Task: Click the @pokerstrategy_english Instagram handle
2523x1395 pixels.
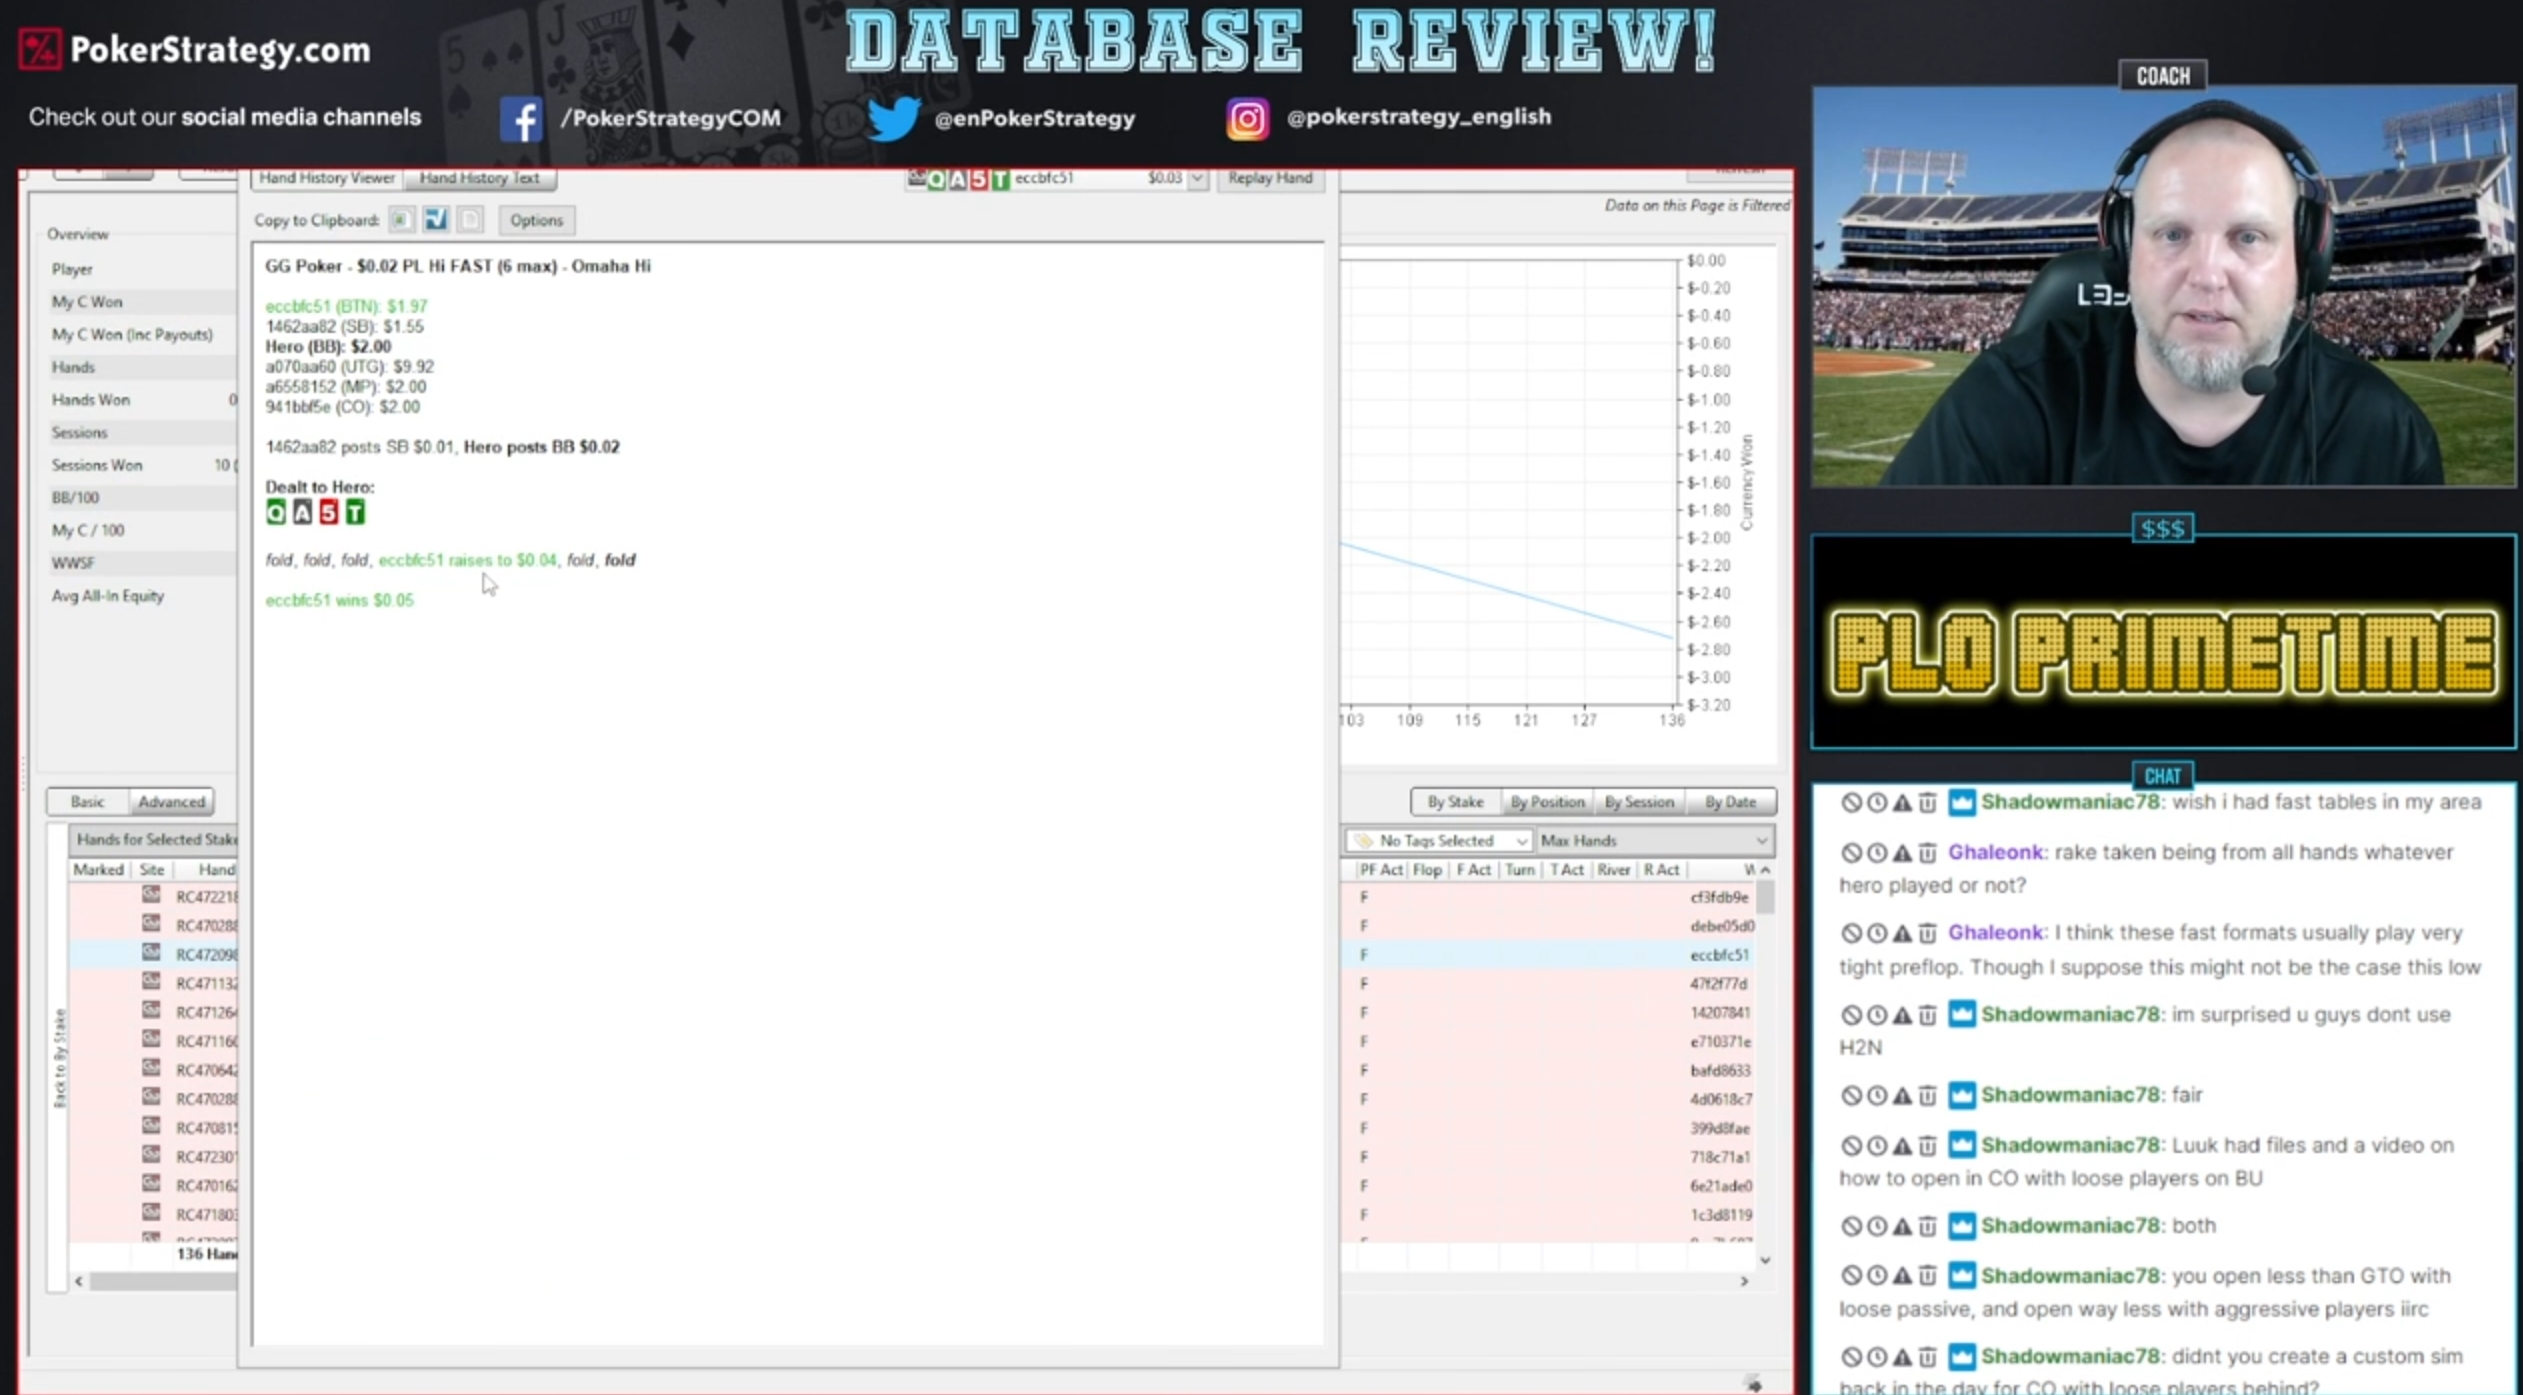Action: tap(1419, 117)
